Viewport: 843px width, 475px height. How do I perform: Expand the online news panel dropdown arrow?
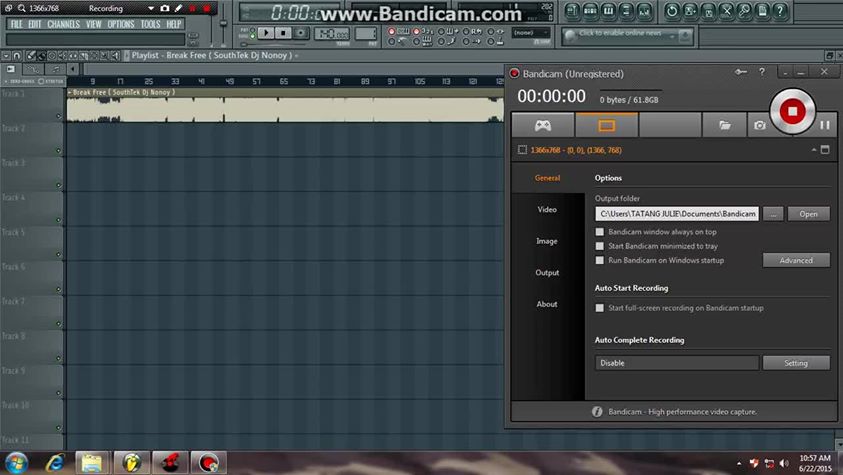(672, 37)
